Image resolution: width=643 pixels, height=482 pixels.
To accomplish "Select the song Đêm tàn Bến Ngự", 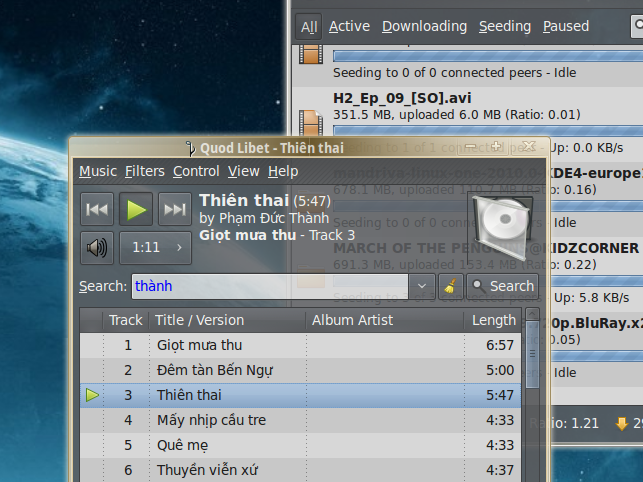I will (300, 370).
